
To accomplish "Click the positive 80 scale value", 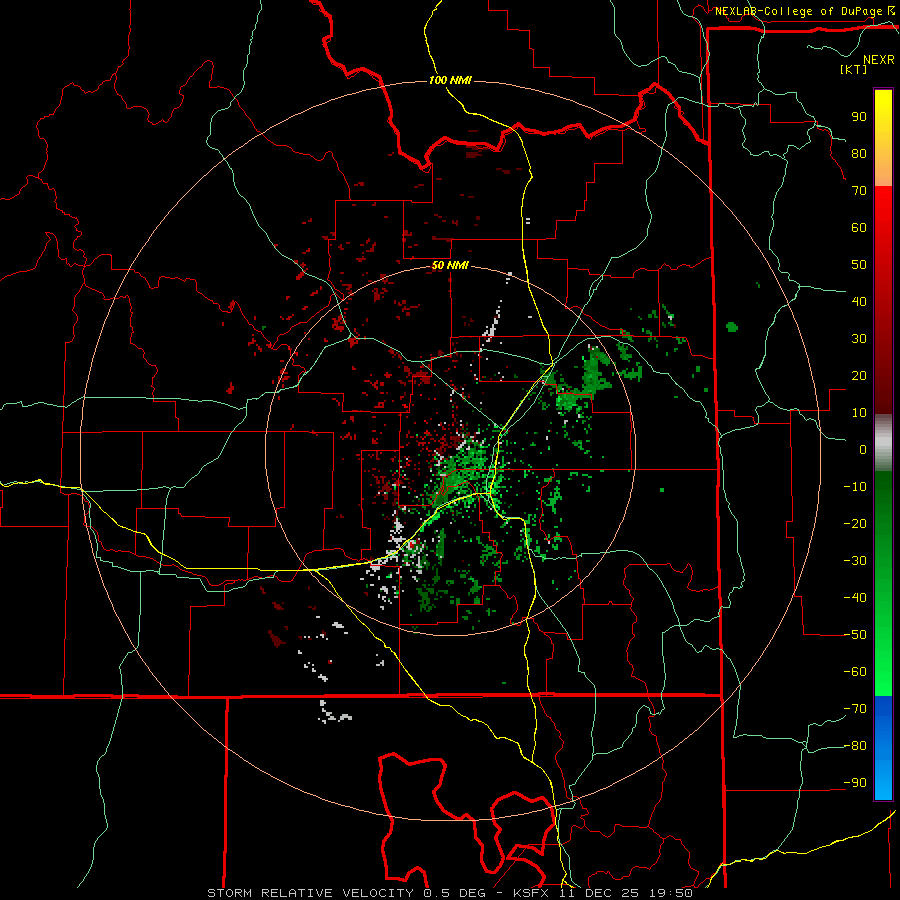I will [859, 153].
